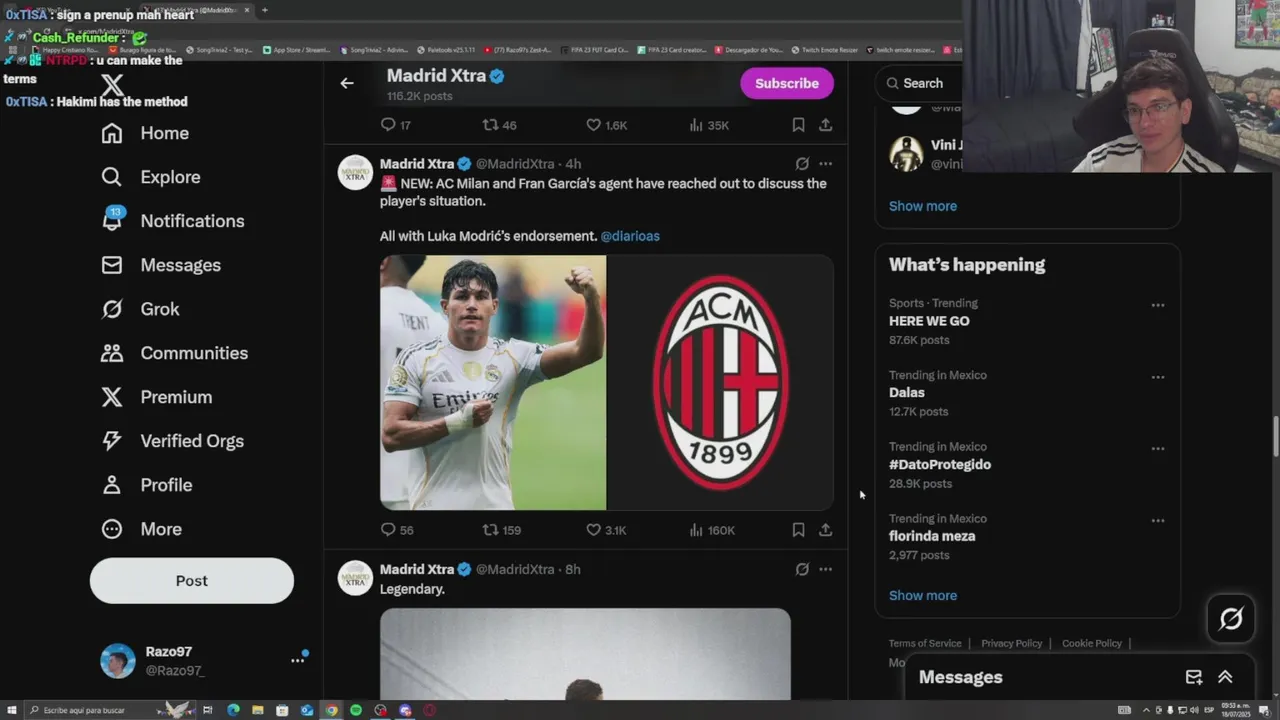This screenshot has height=720, width=1280.
Task: Open Fran García photo in the post
Action: (493, 383)
